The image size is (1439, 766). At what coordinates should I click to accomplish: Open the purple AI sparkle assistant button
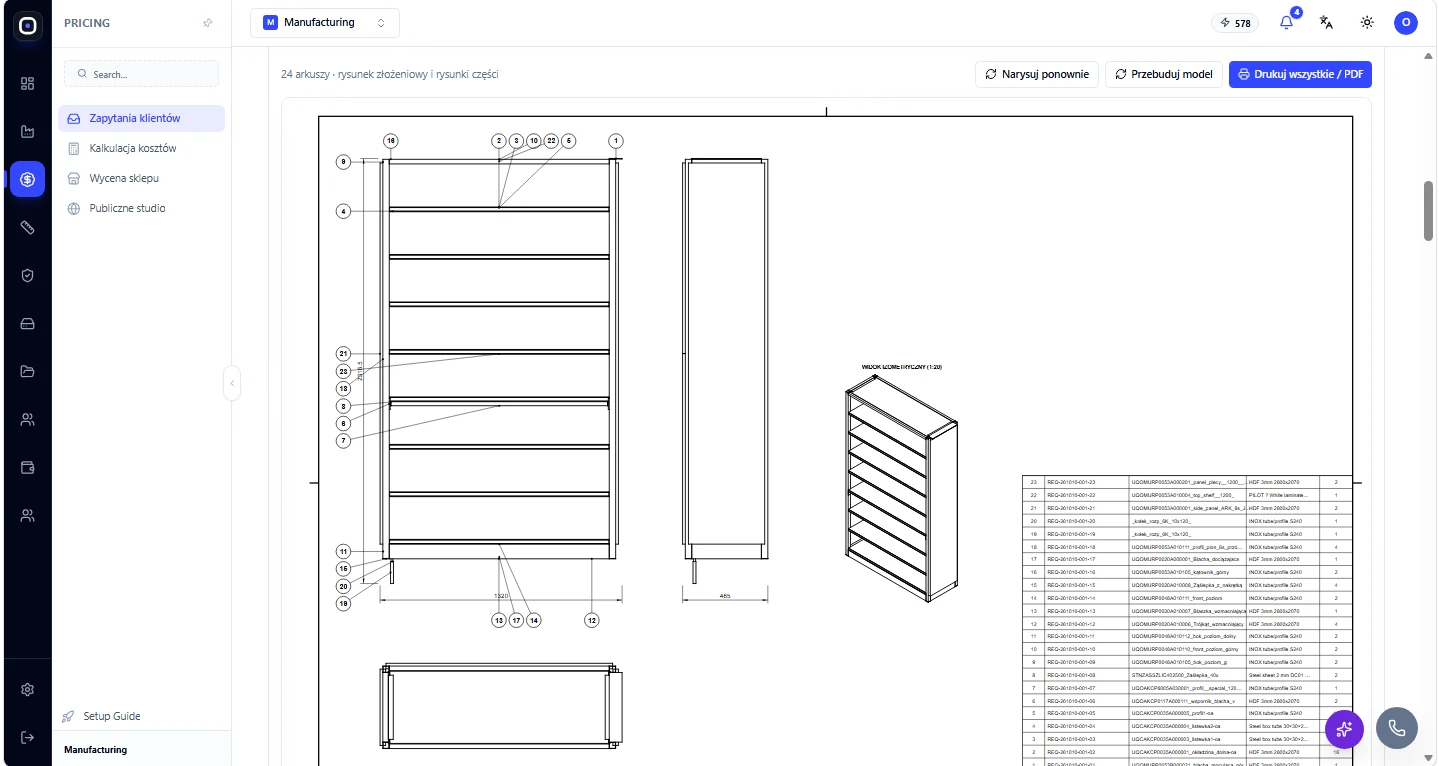point(1344,729)
